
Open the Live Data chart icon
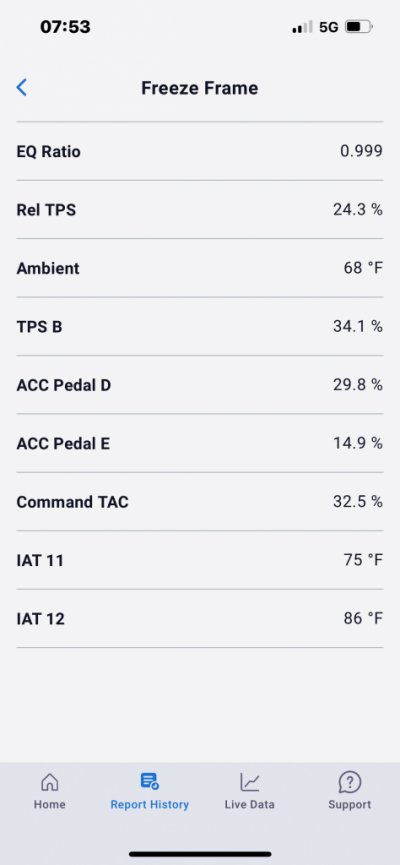point(249,781)
